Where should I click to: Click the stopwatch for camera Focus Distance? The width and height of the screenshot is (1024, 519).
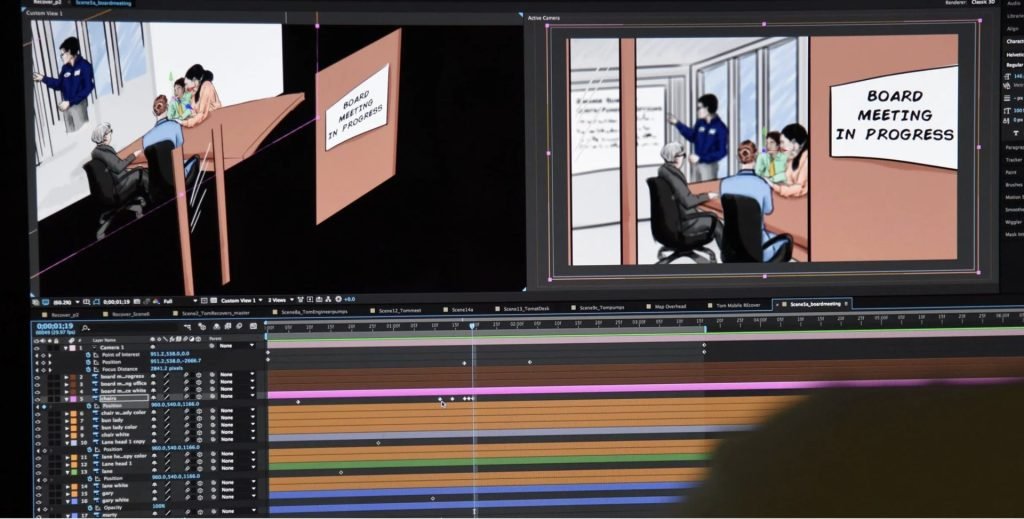click(88, 370)
